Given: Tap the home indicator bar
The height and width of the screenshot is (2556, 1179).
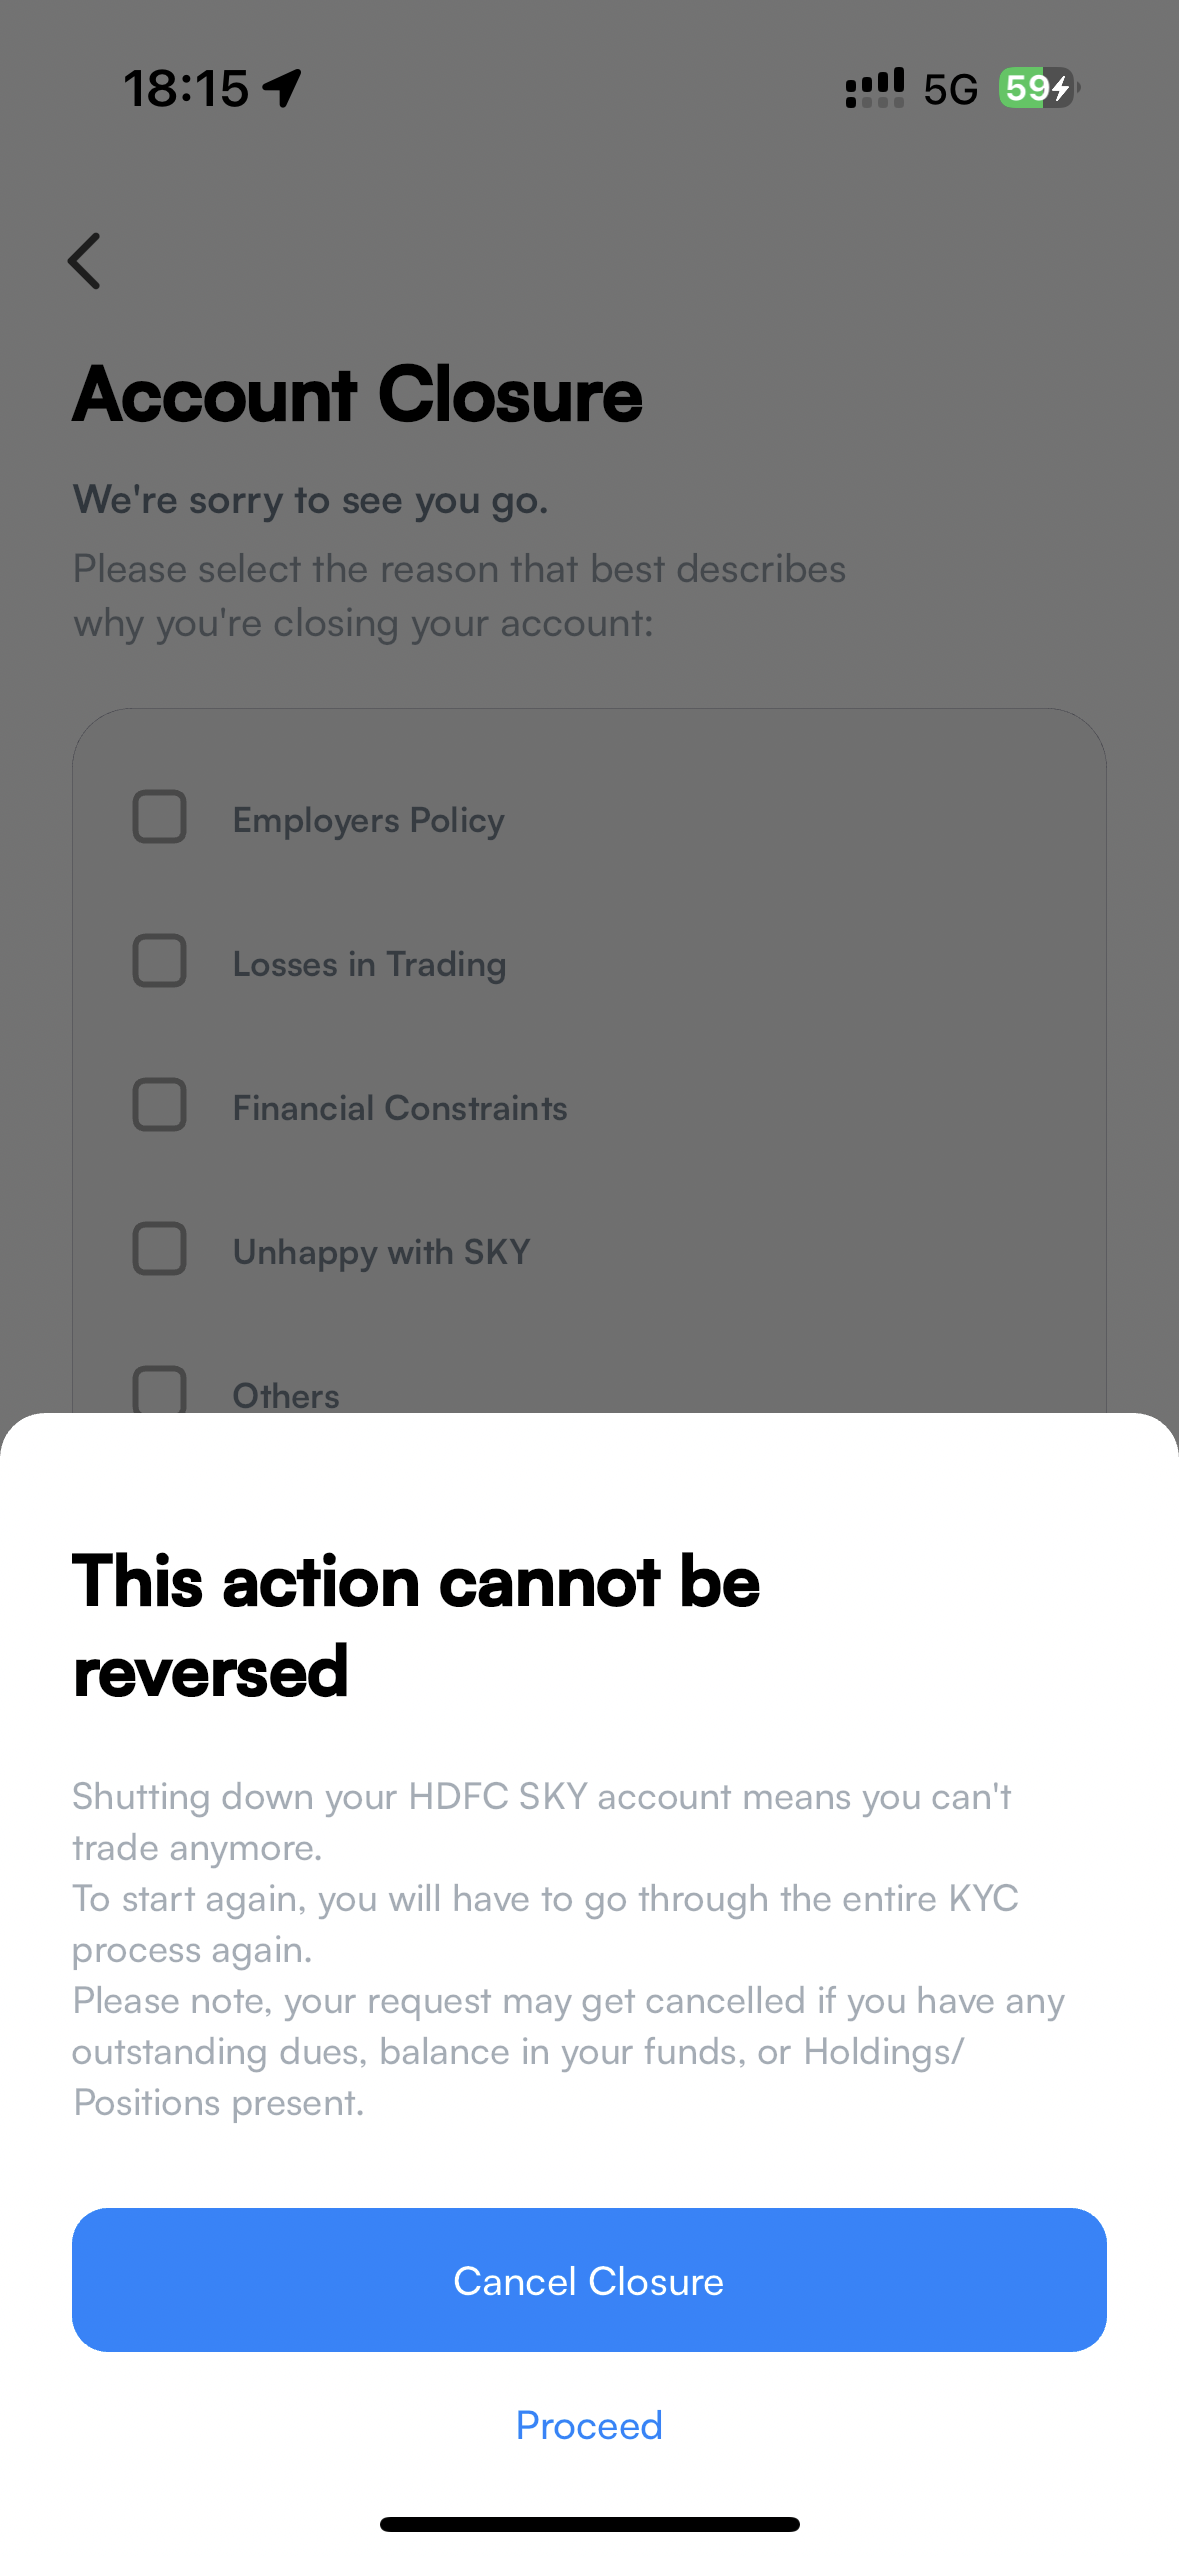Looking at the screenshot, I should 589,2524.
